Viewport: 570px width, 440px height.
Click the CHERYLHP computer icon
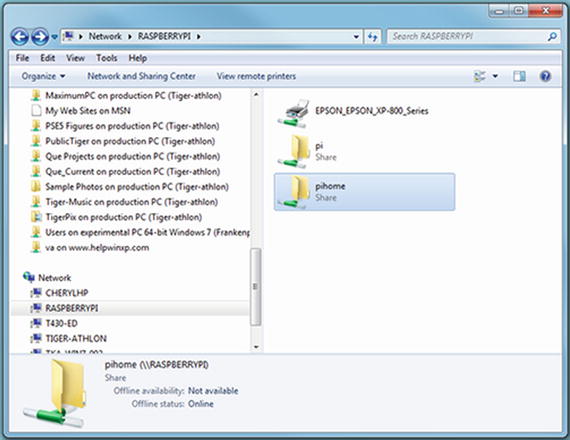tap(36, 293)
